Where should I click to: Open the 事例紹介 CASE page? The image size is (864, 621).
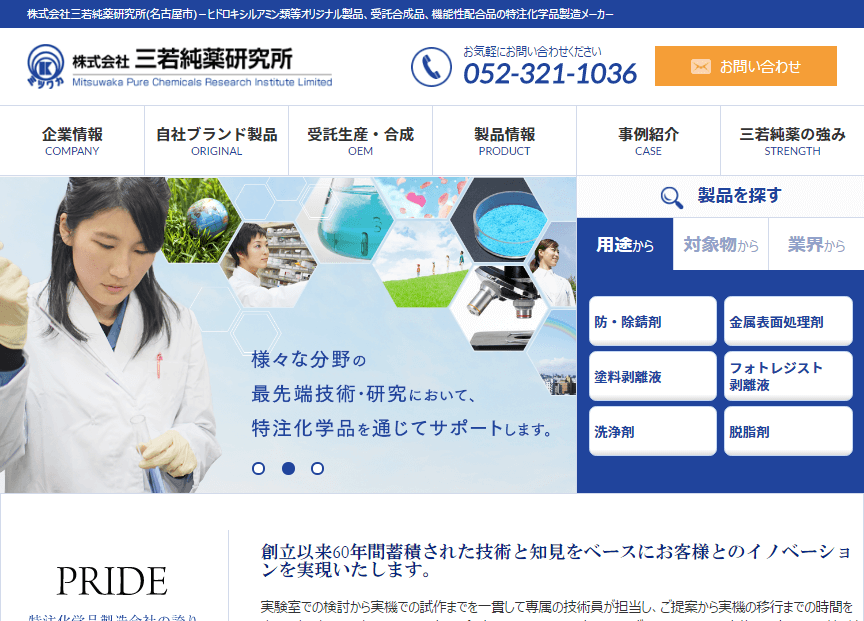[648, 141]
